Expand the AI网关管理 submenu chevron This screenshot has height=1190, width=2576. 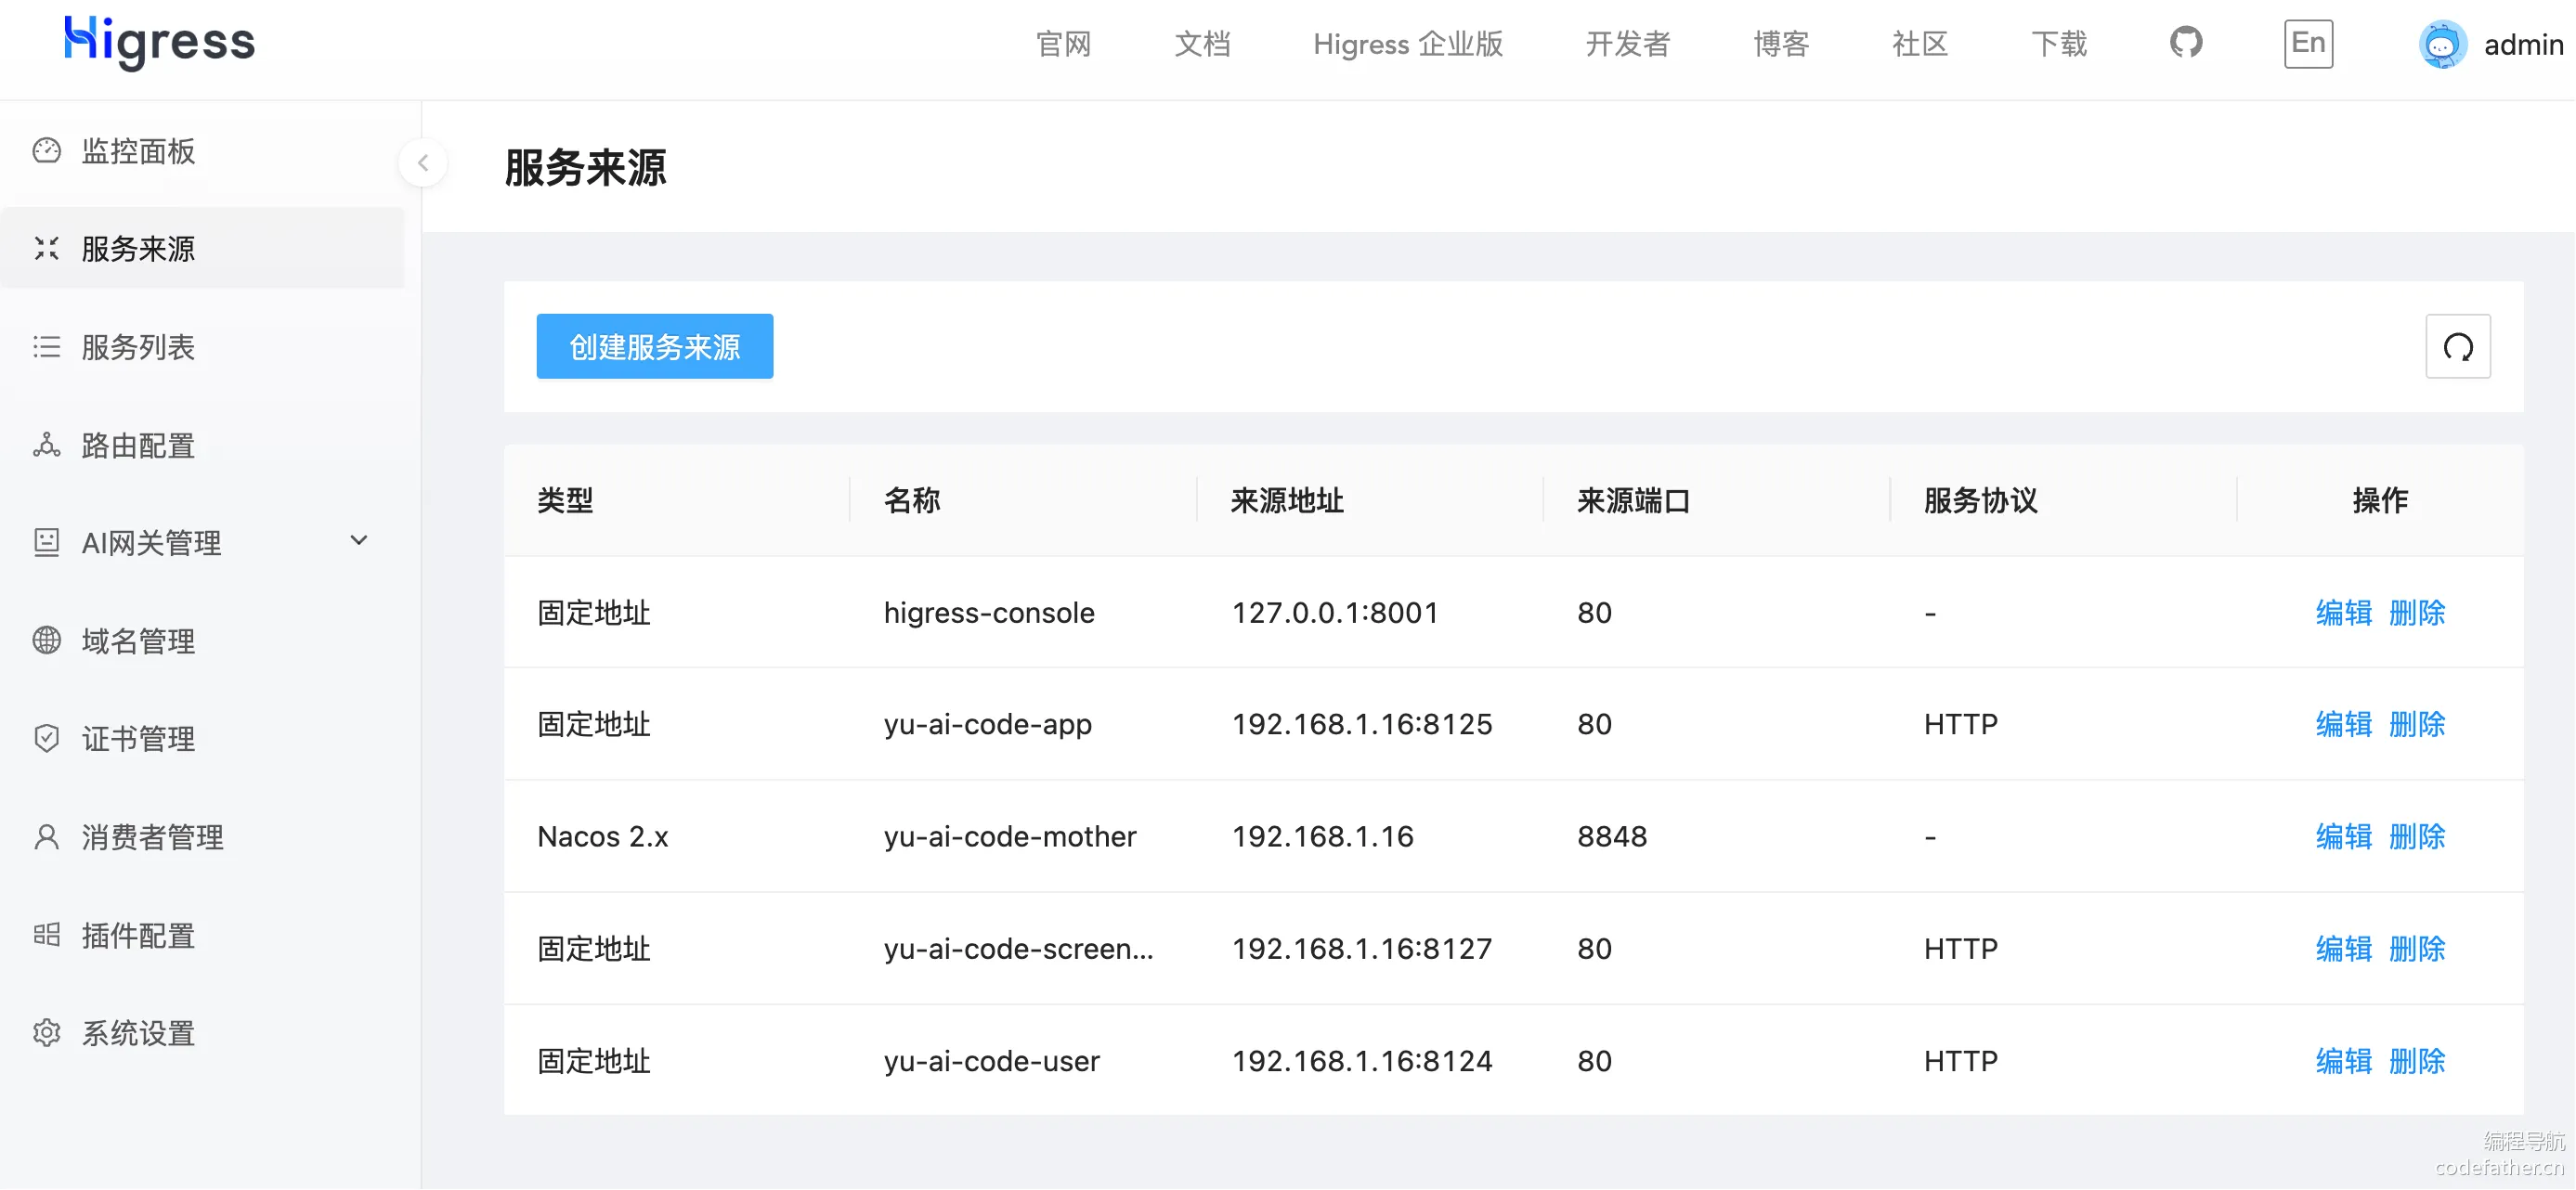click(359, 541)
